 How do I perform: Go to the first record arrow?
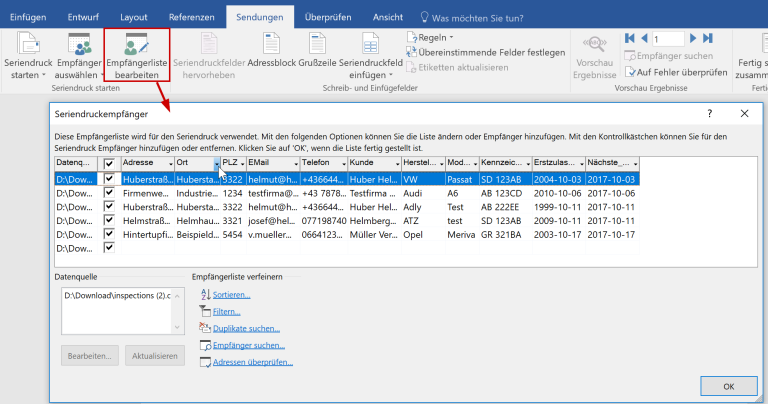630,38
